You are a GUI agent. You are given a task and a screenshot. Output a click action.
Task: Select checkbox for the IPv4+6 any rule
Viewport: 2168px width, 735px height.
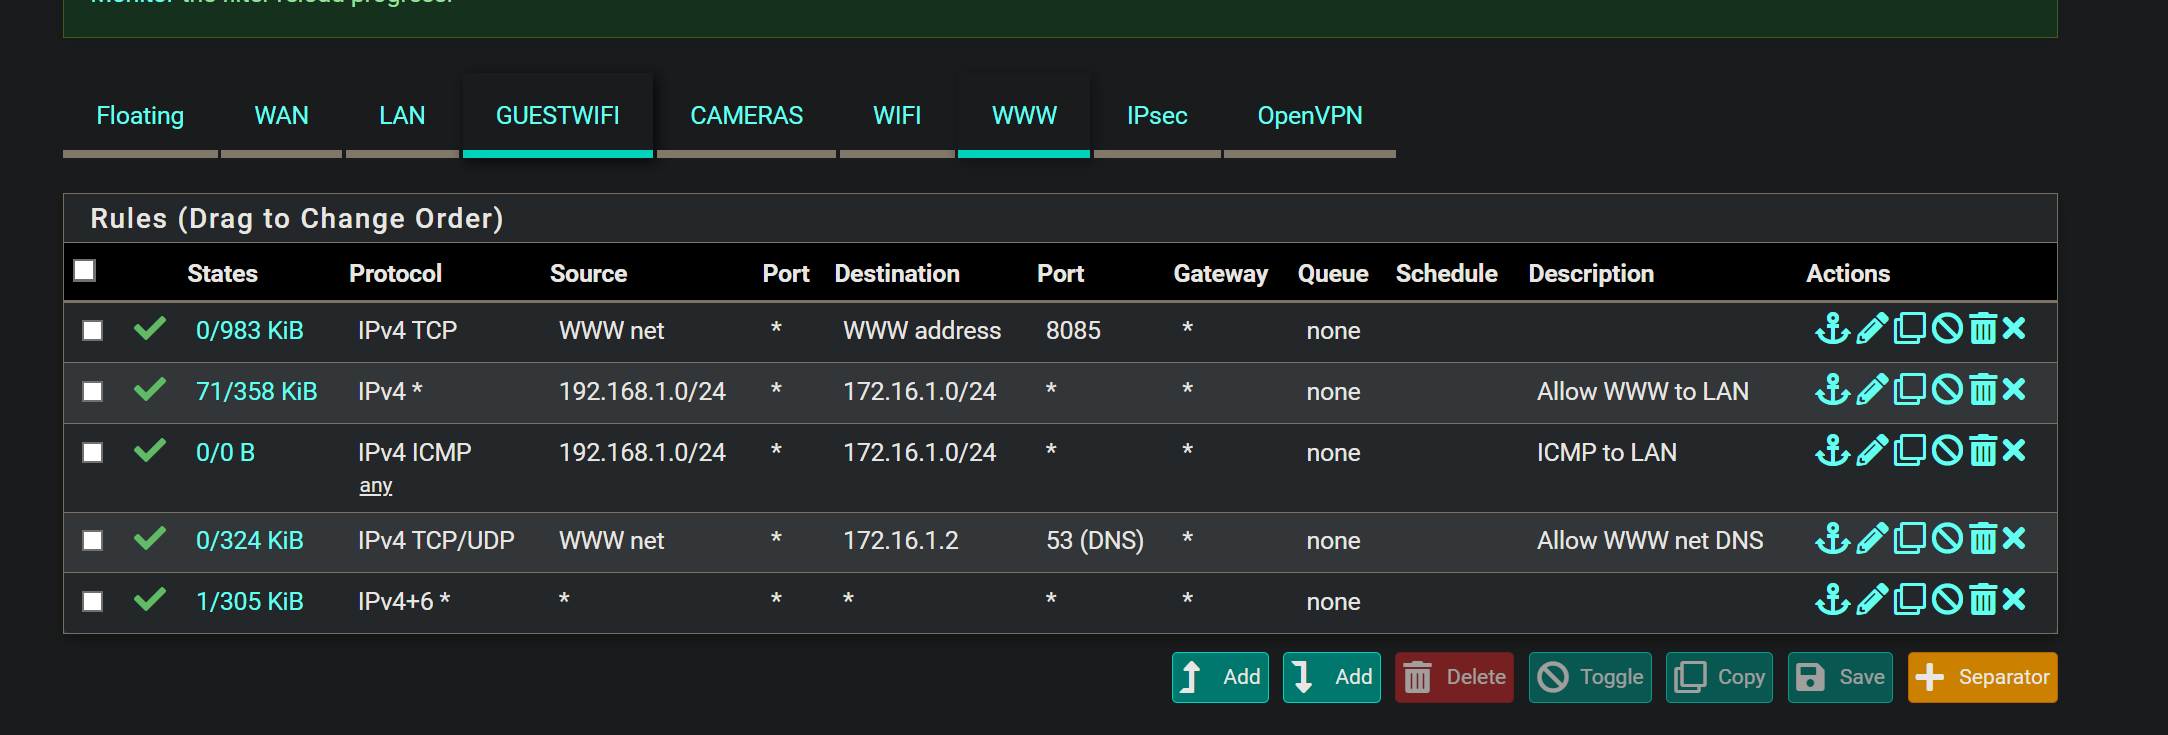click(93, 602)
